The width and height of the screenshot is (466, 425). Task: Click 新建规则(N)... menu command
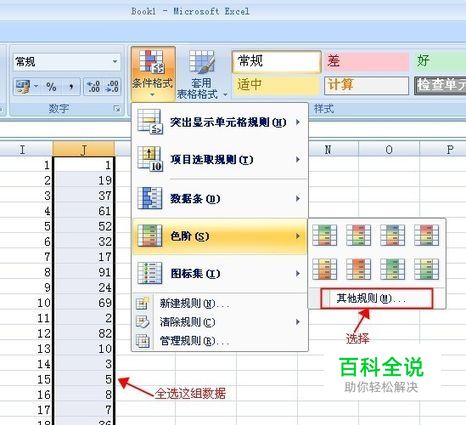[x=220, y=303]
